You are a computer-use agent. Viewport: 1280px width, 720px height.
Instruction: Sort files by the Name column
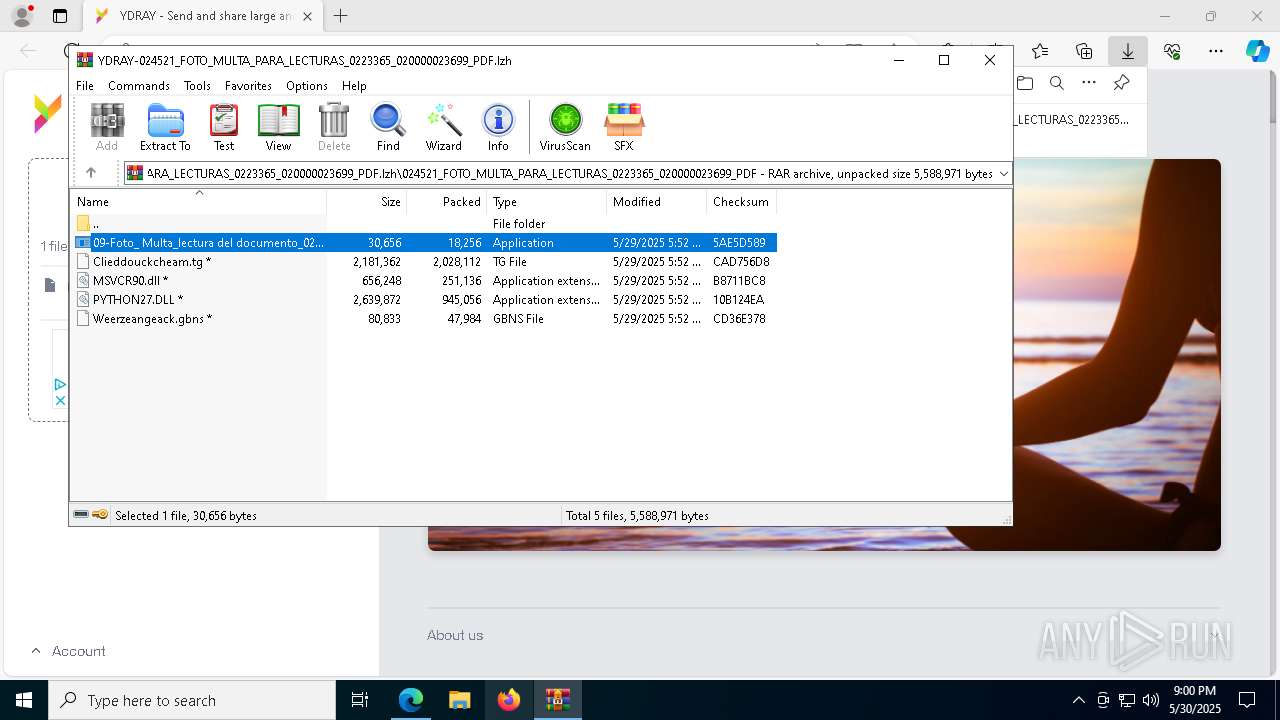(198, 202)
